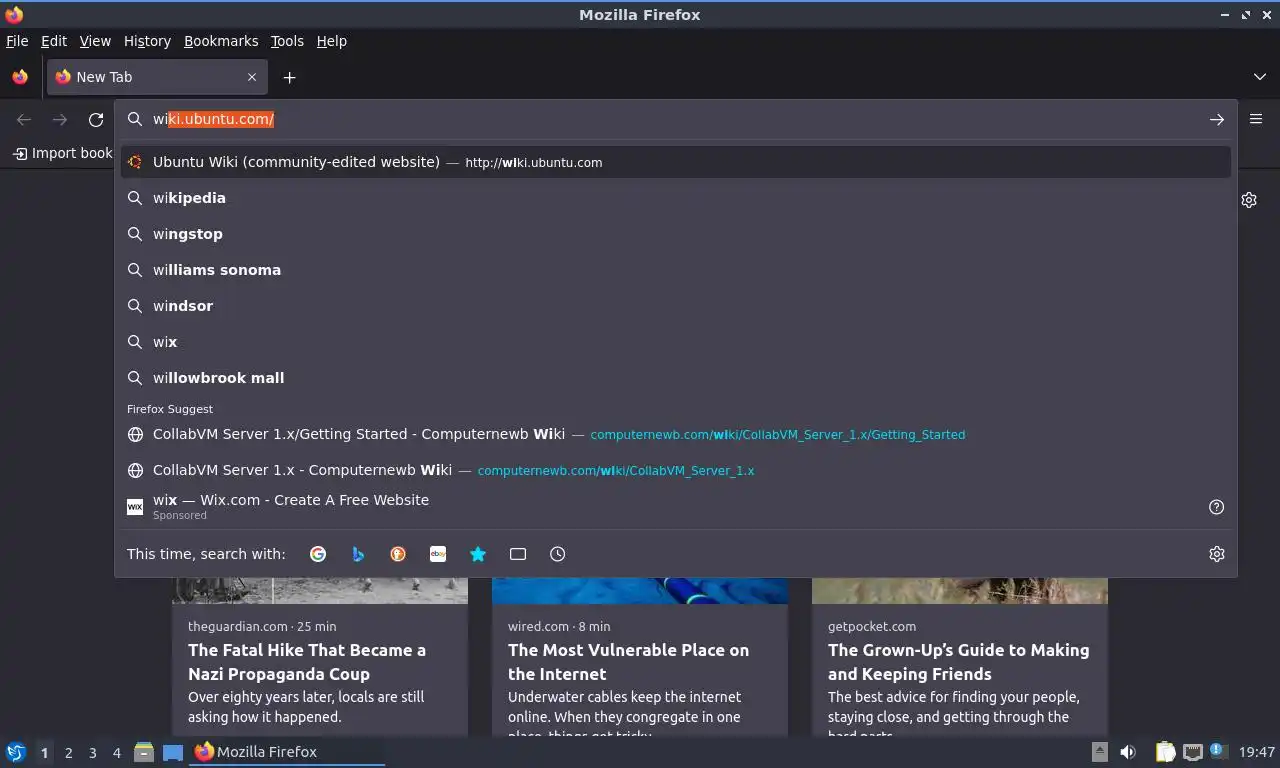Open search settings gear in dropdown

point(1217,554)
